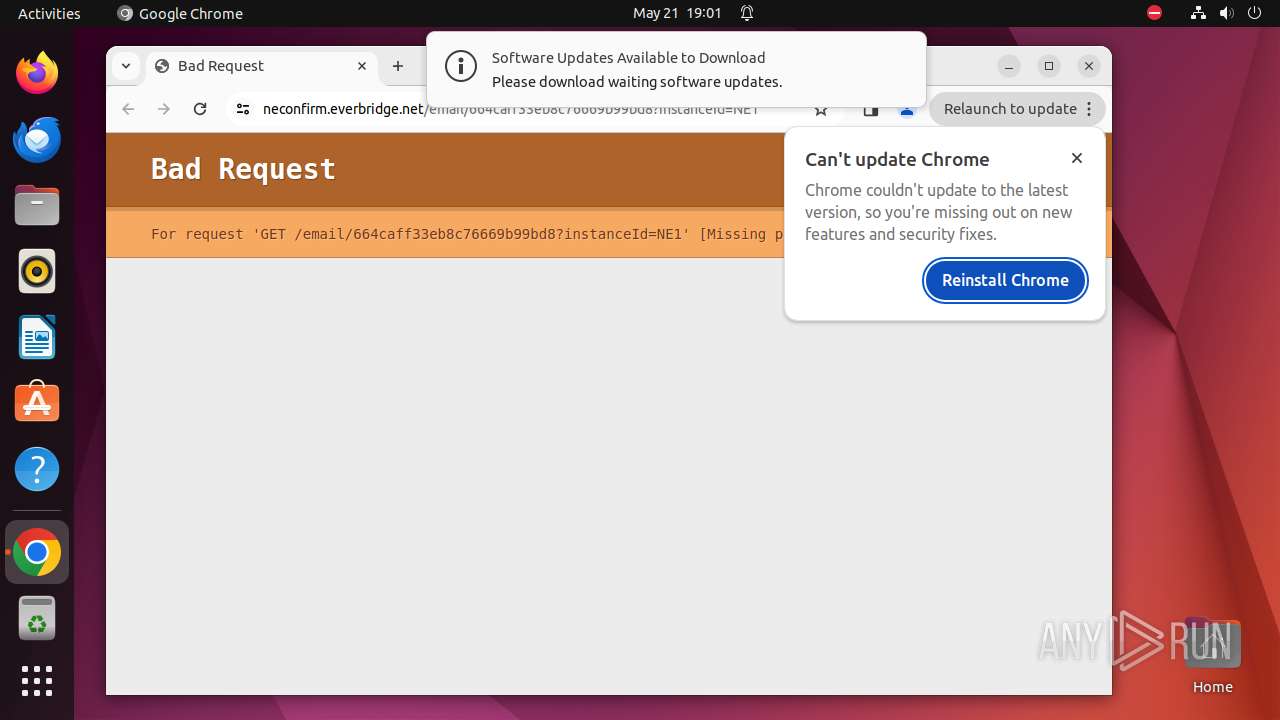
Task: Launch Rhythmbox music player
Action: [x=37, y=271]
